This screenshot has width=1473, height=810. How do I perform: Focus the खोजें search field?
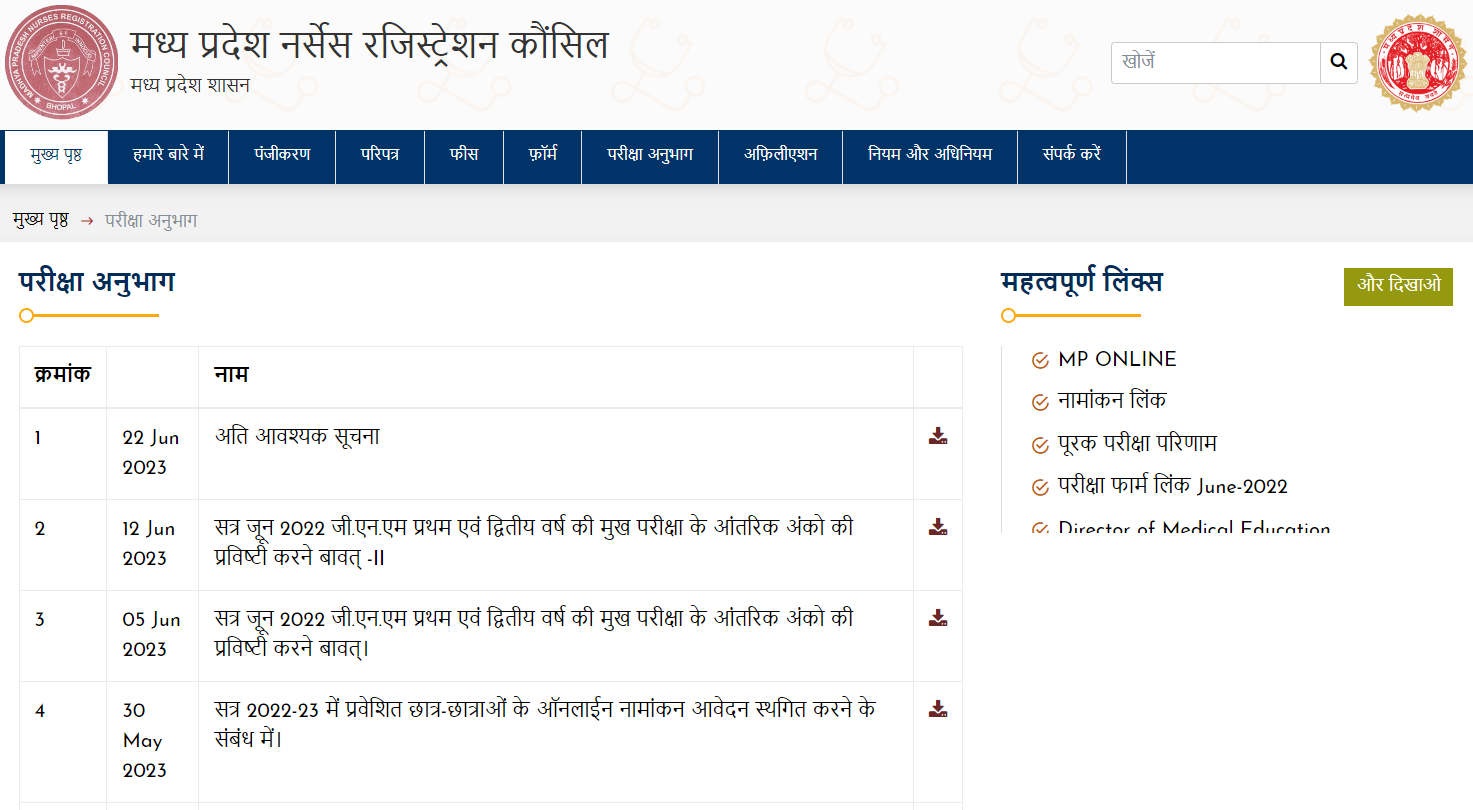point(1216,63)
